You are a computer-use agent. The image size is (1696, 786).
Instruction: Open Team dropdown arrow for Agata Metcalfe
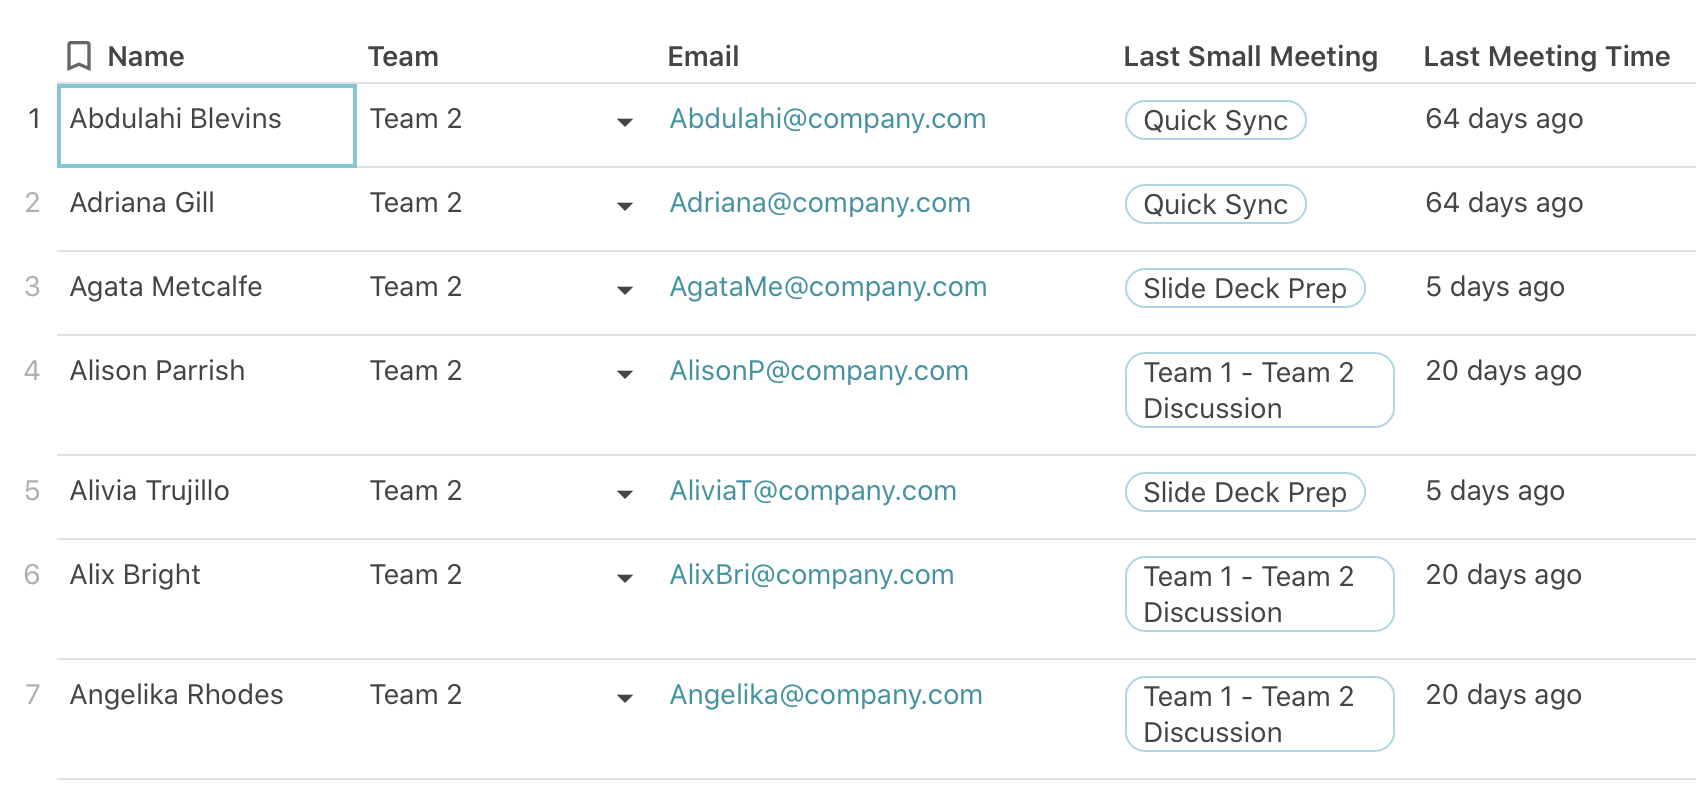click(x=625, y=290)
